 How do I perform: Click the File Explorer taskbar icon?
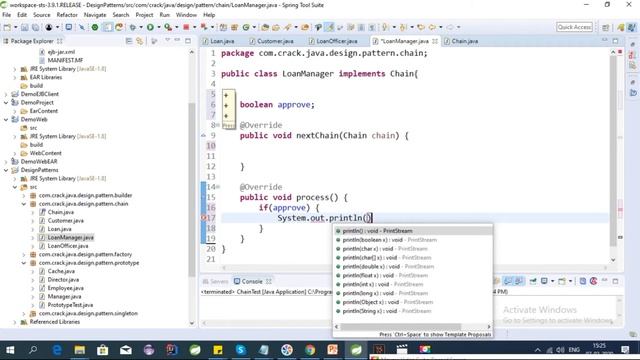80,350
